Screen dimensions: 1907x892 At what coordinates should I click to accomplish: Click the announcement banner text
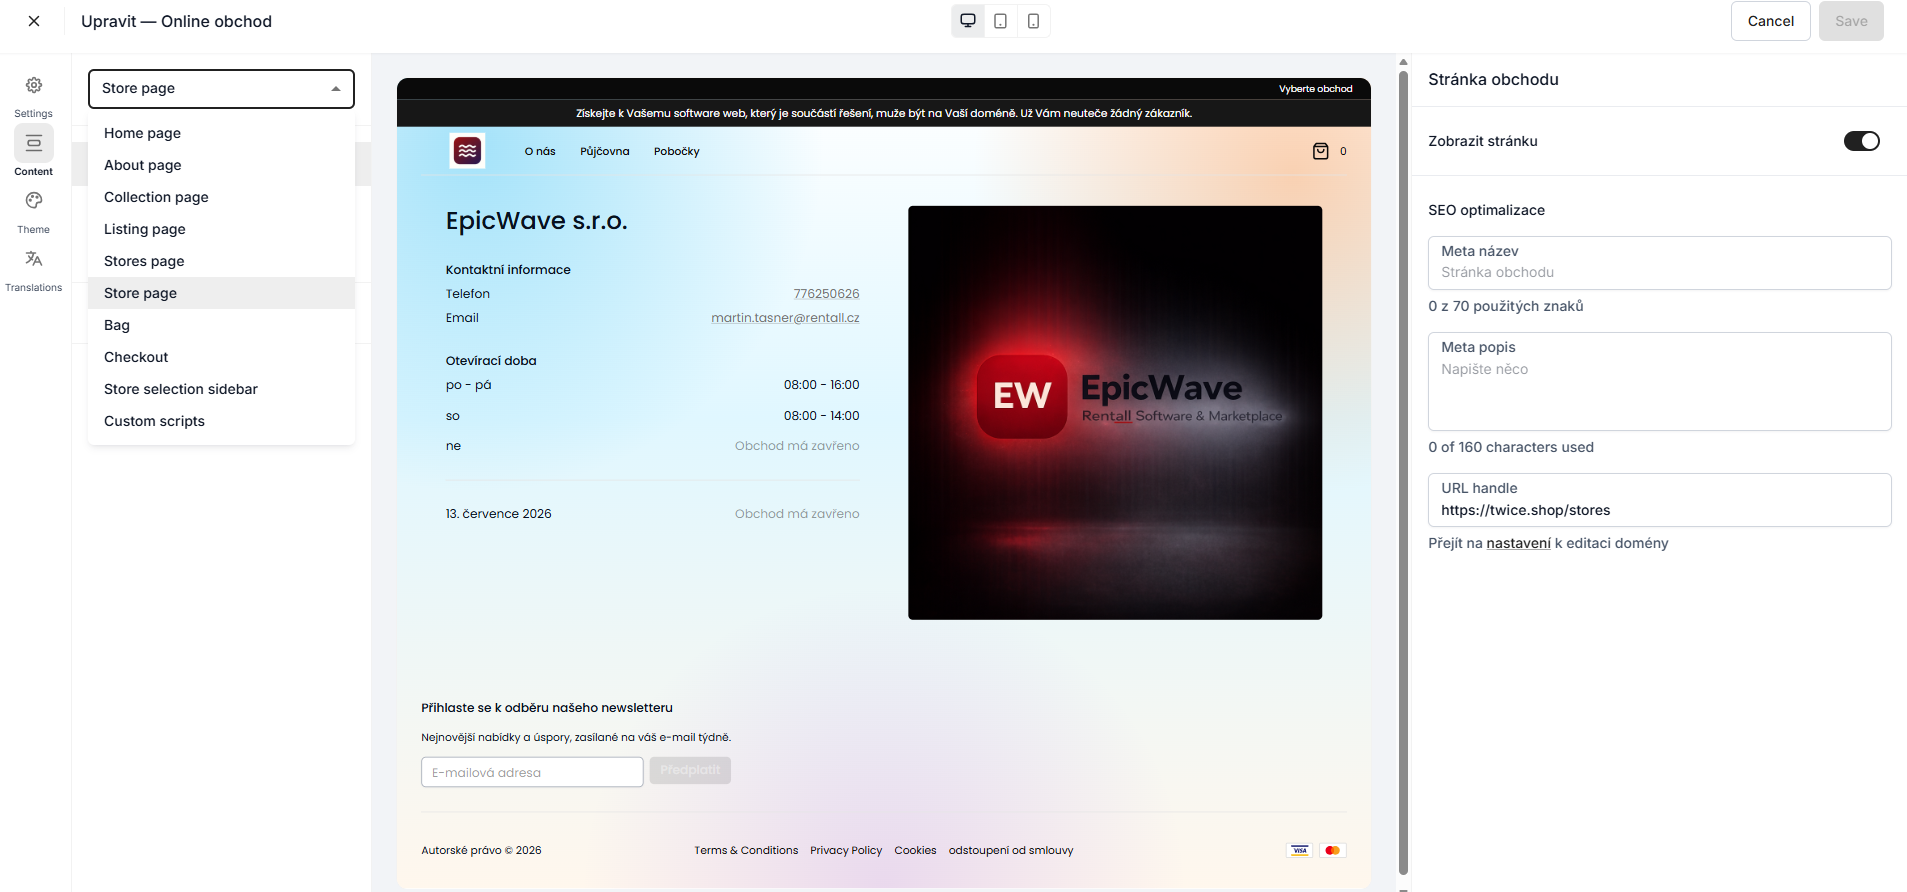click(x=884, y=113)
